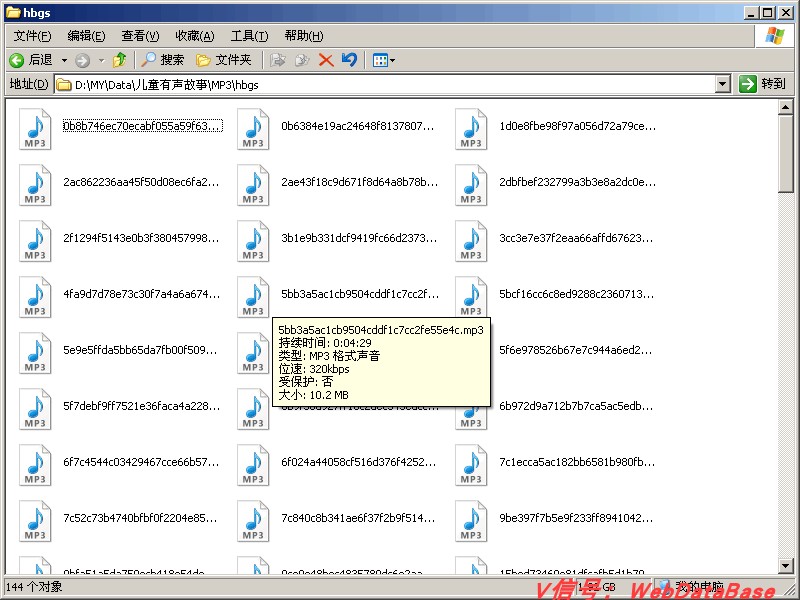800x600 pixels.
Task: Click file name 9be397f7b5e9f233ff8941042
Action: (x=577, y=518)
